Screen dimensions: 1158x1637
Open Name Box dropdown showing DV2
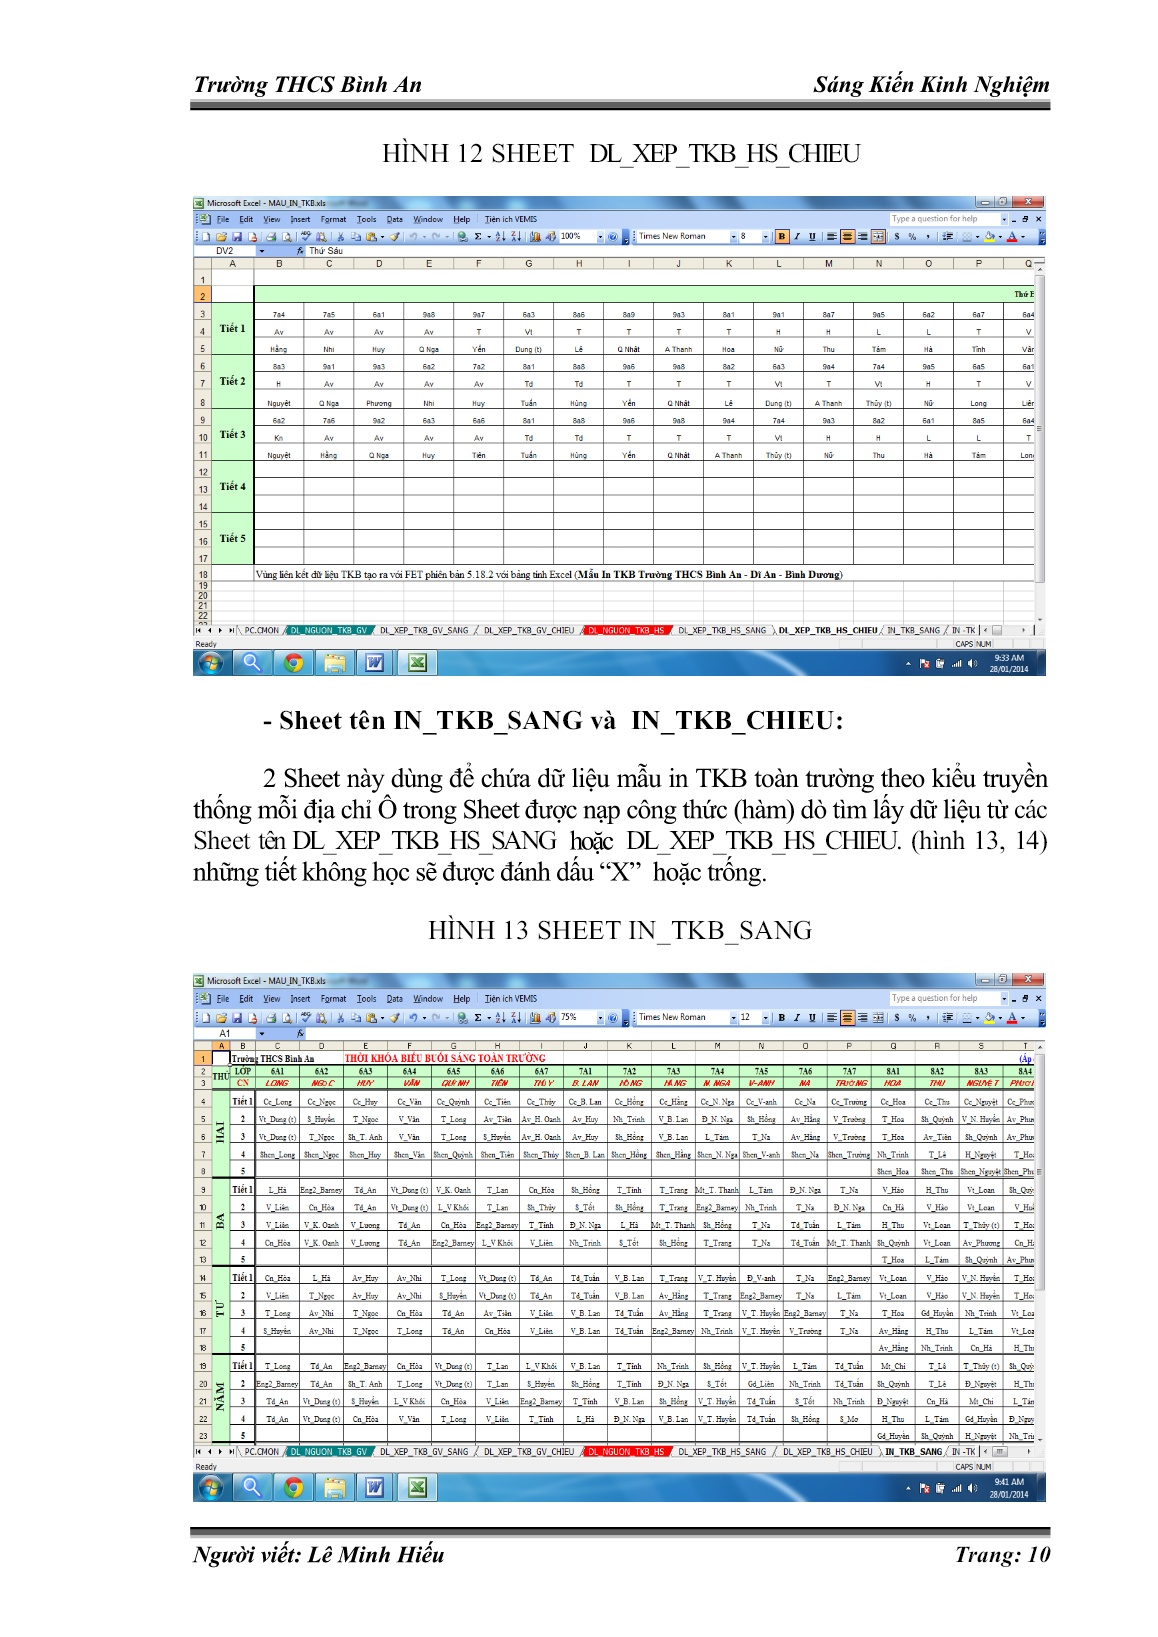(262, 251)
